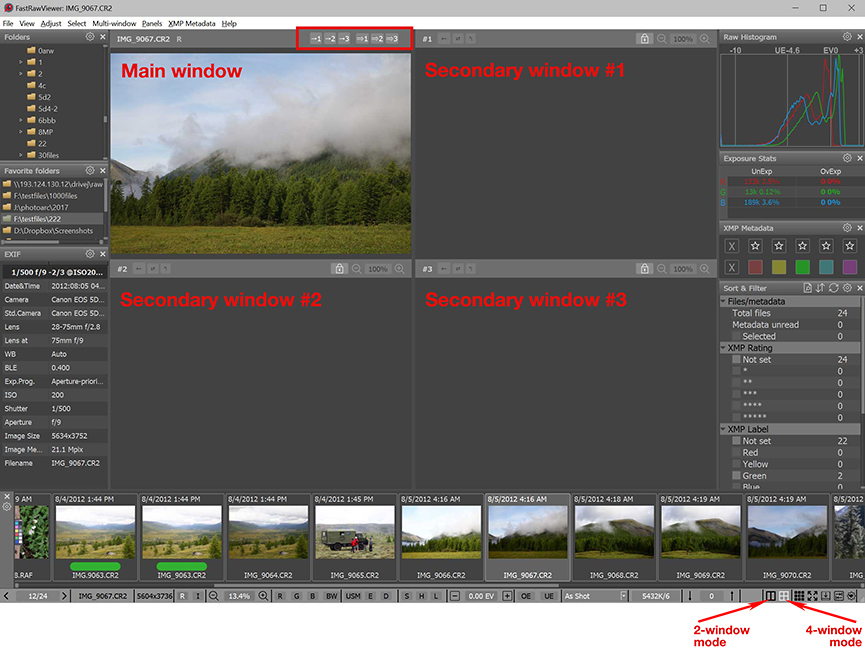Switch to 4-window view mode
Screen dimensions: 865x652
tap(785, 596)
